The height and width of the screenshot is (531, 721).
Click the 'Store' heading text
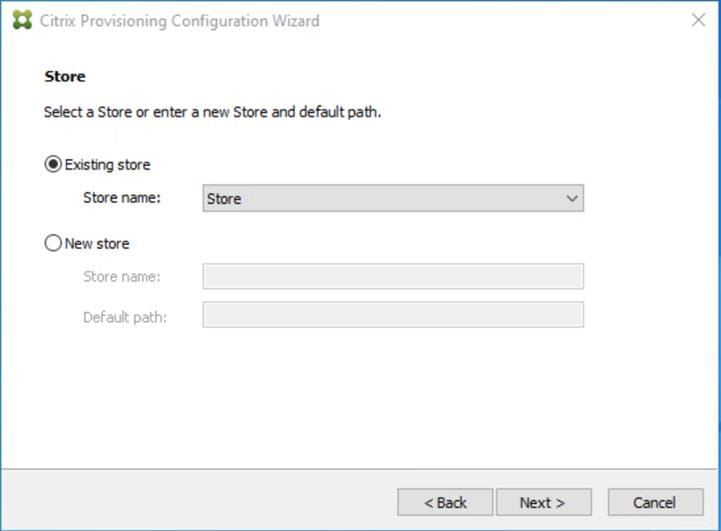65,76
